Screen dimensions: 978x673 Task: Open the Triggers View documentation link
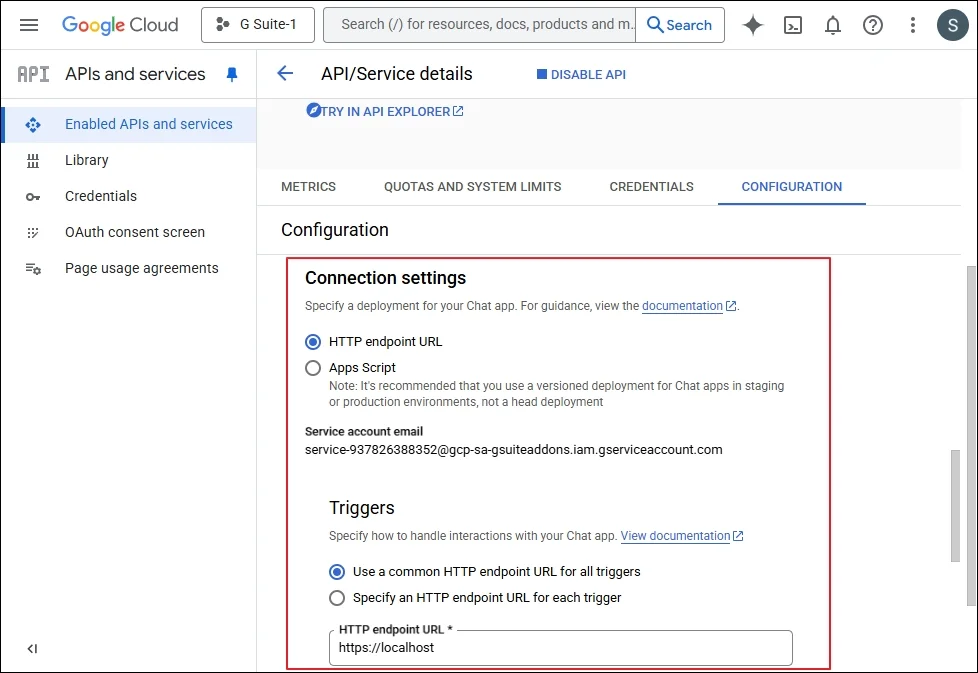(675, 536)
